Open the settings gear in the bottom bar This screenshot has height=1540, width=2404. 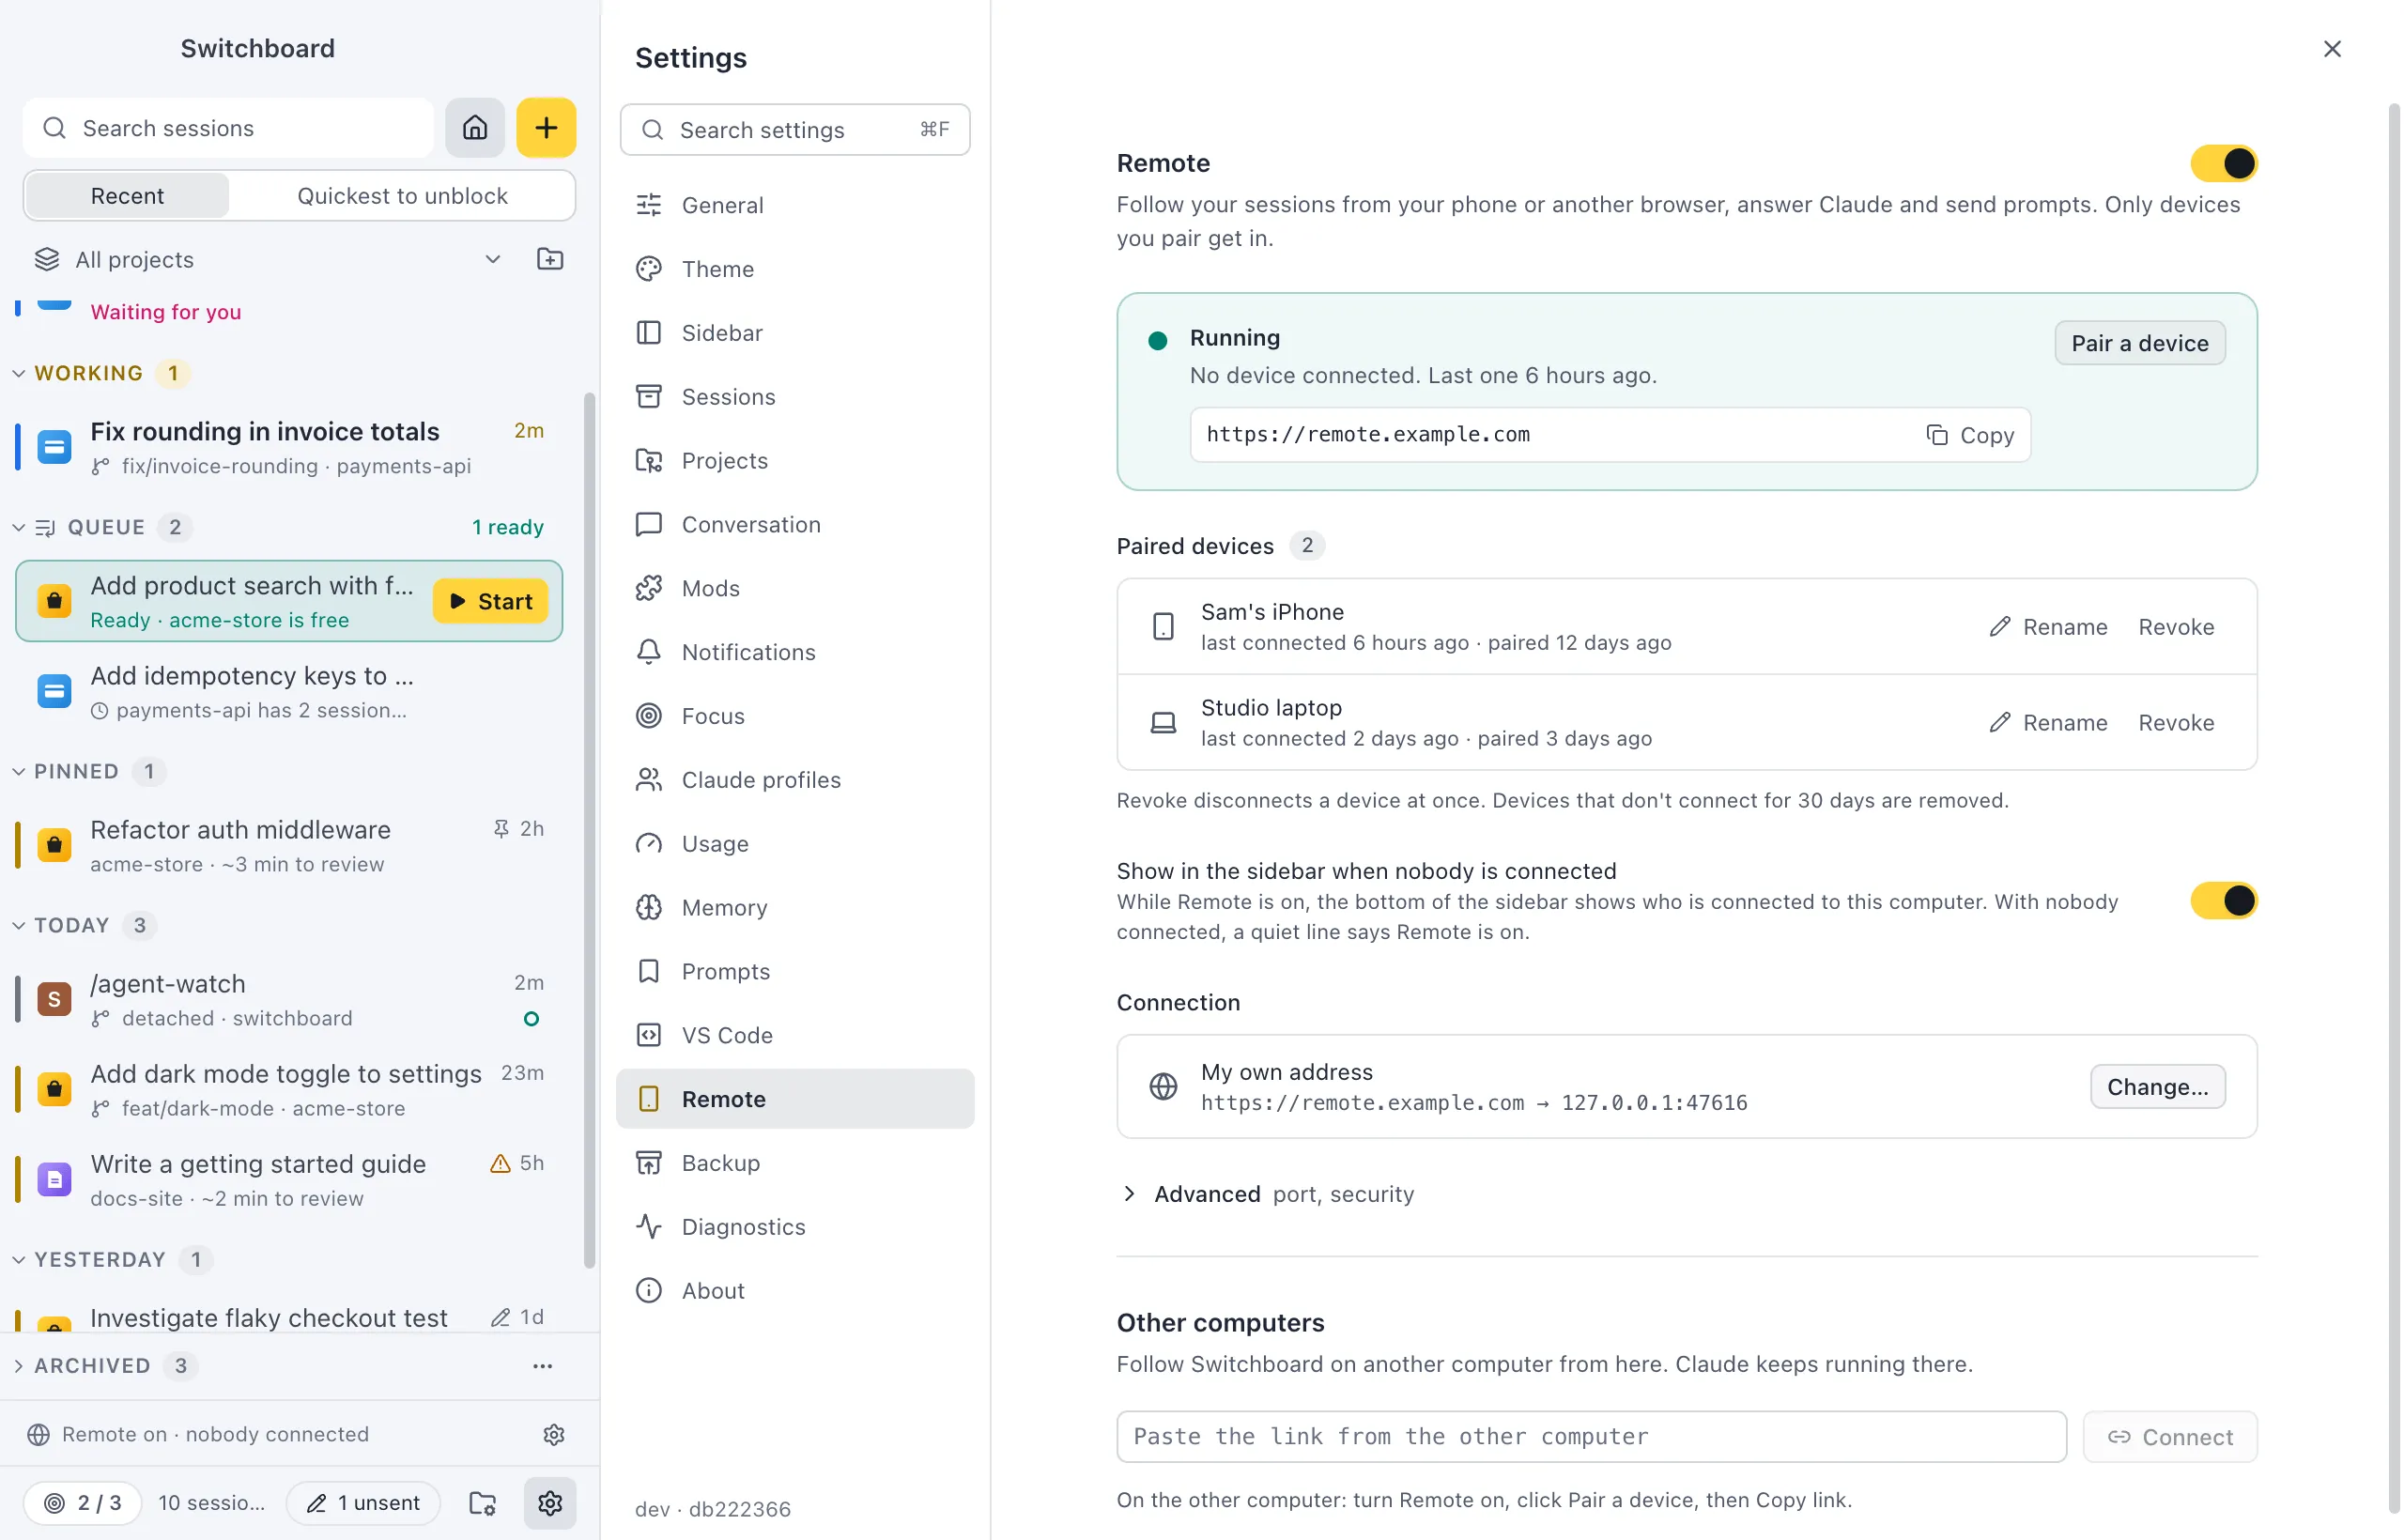[x=550, y=1502]
